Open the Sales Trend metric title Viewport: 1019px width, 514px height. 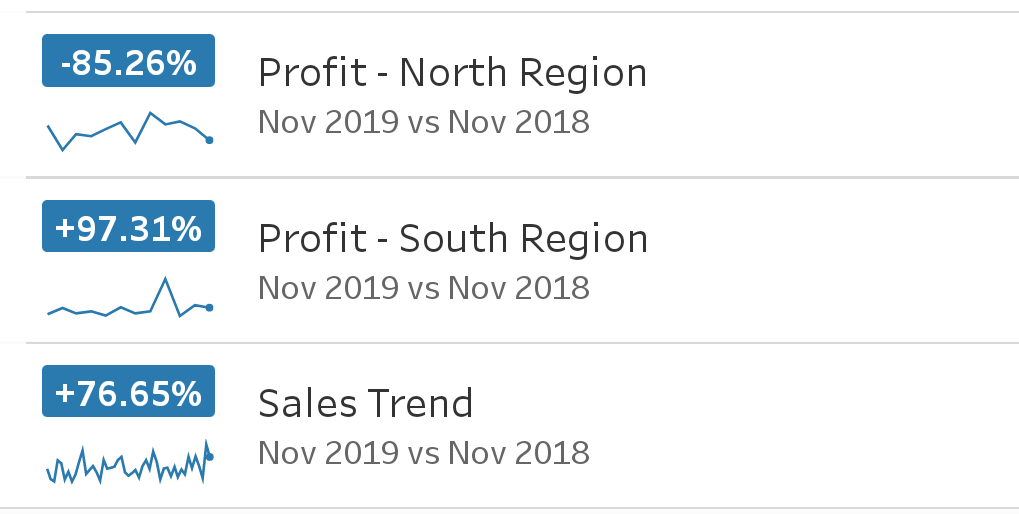tap(365, 403)
